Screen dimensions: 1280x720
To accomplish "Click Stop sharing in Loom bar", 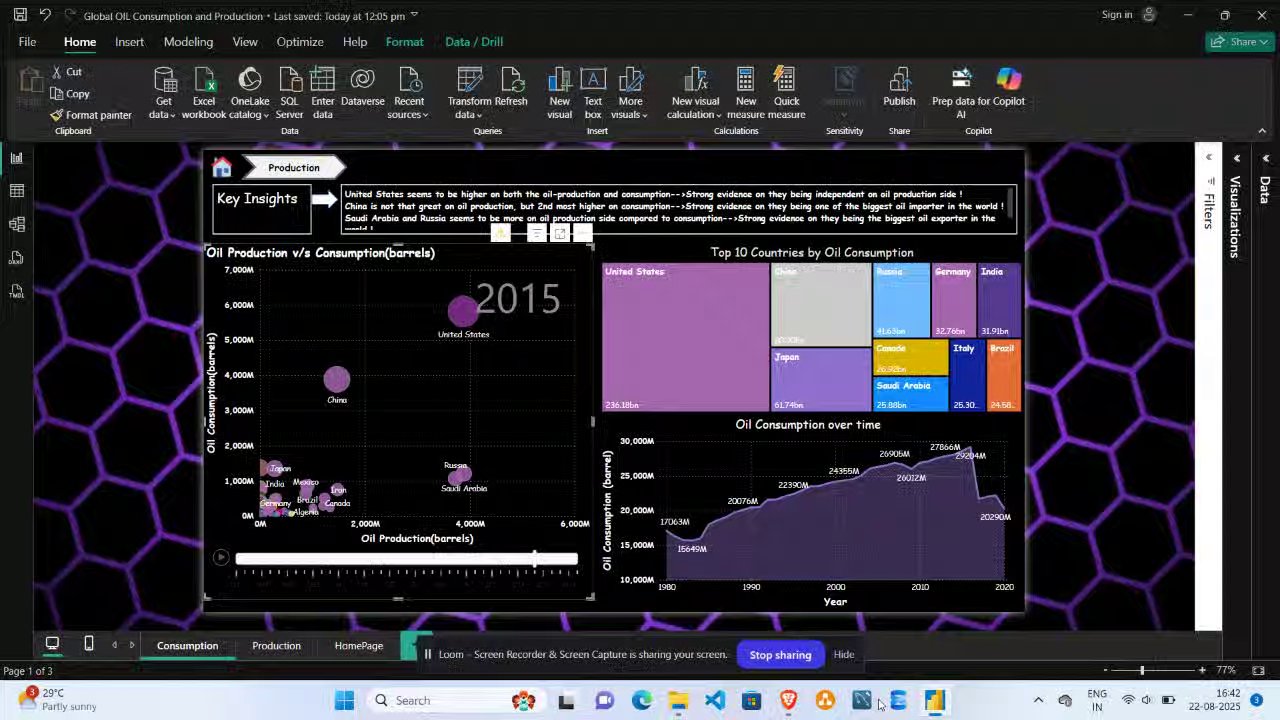I will coord(780,654).
